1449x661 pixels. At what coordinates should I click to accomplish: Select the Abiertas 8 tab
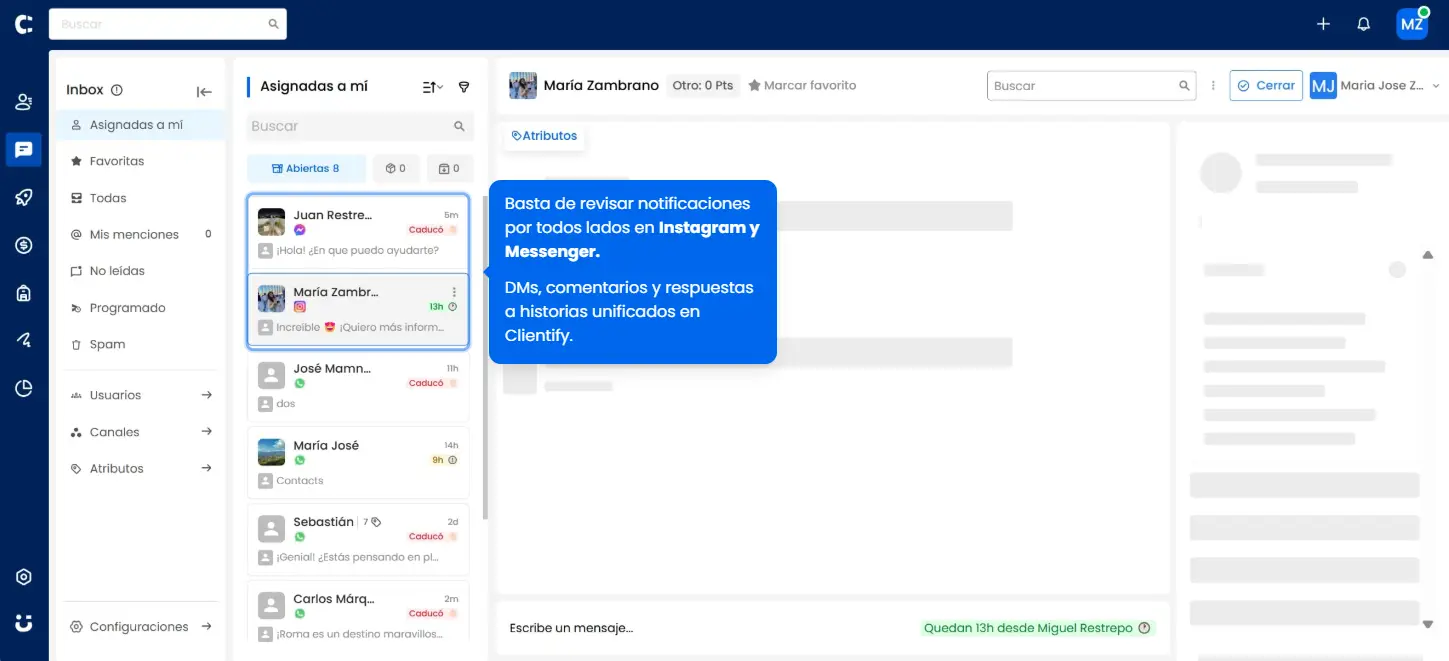tap(306, 168)
